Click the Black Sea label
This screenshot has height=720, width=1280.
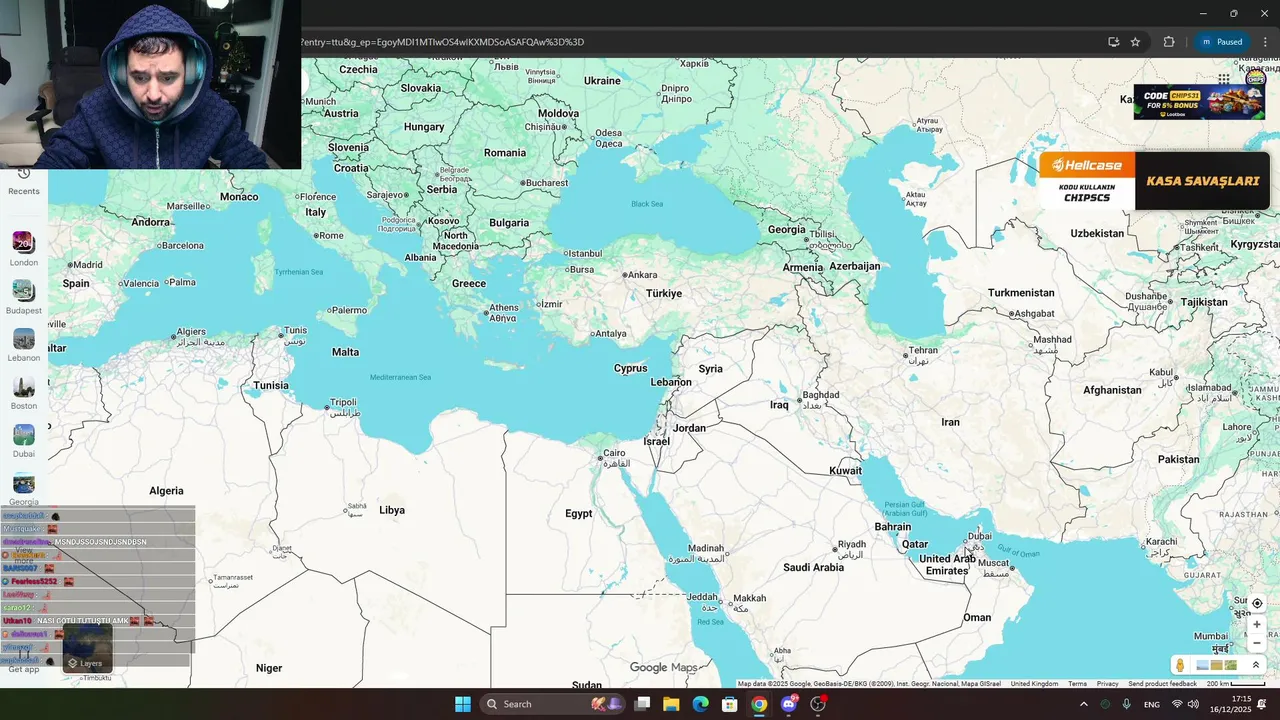coord(647,204)
